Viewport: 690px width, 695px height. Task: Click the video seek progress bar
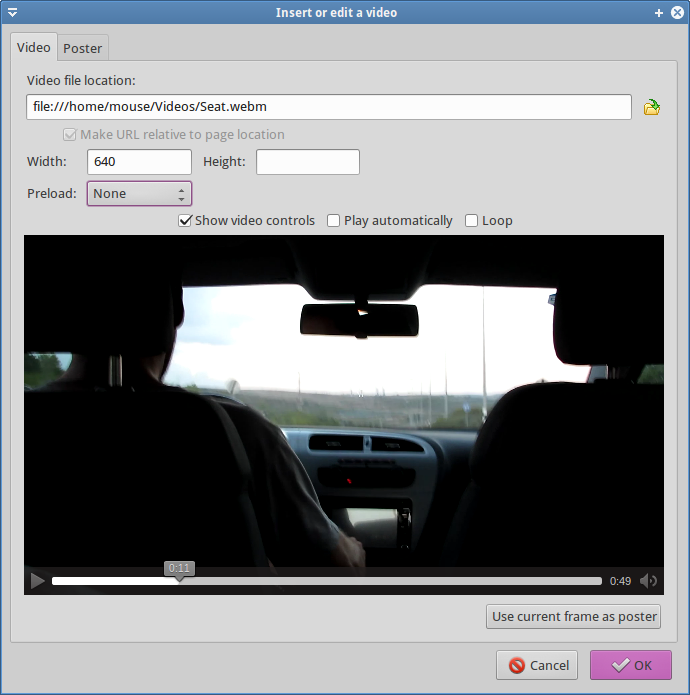(x=327, y=581)
